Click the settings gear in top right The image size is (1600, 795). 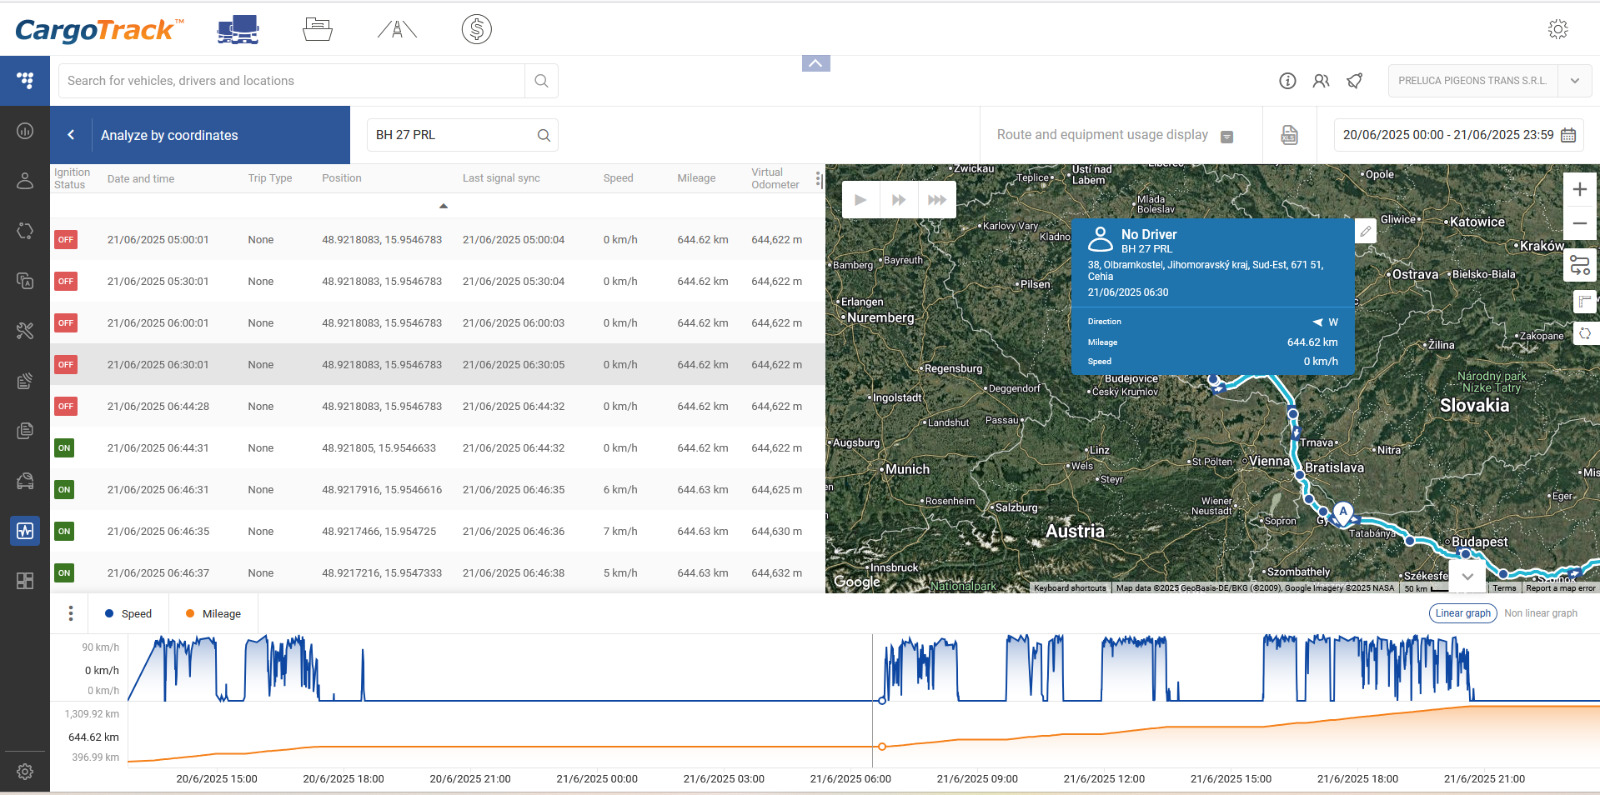pyautogui.click(x=1557, y=30)
